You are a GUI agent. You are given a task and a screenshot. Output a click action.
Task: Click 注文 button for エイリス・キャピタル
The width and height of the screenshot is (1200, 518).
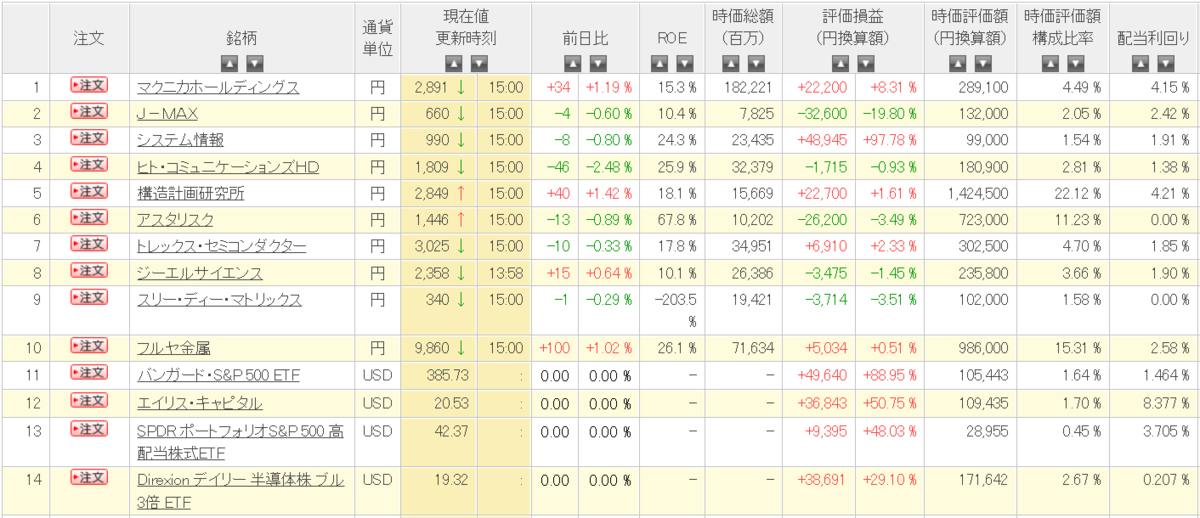coord(88,399)
